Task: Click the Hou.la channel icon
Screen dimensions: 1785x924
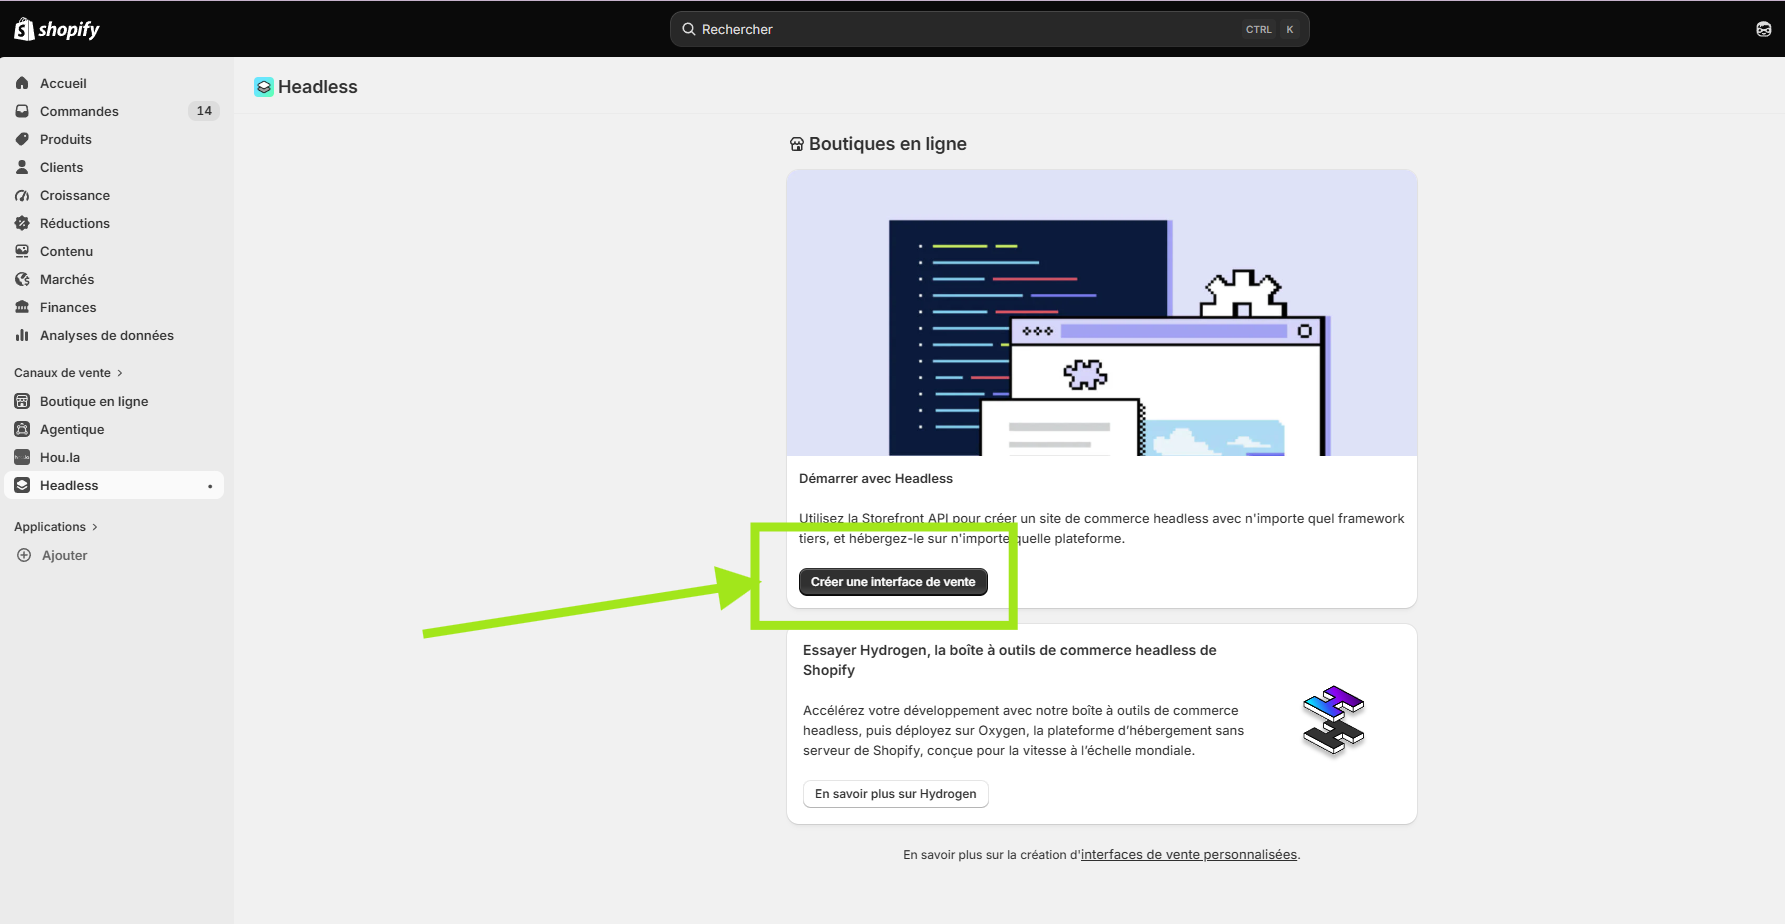Action: point(22,457)
